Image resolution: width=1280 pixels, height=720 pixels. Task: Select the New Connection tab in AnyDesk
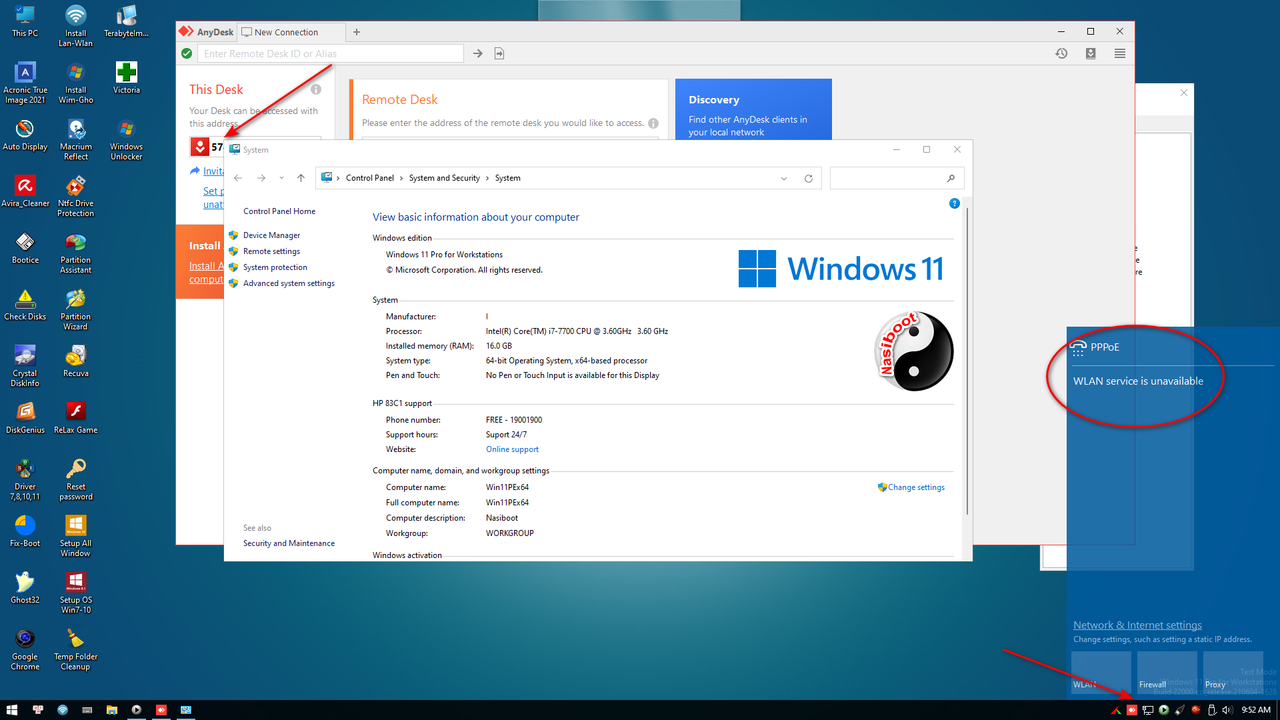[x=289, y=32]
